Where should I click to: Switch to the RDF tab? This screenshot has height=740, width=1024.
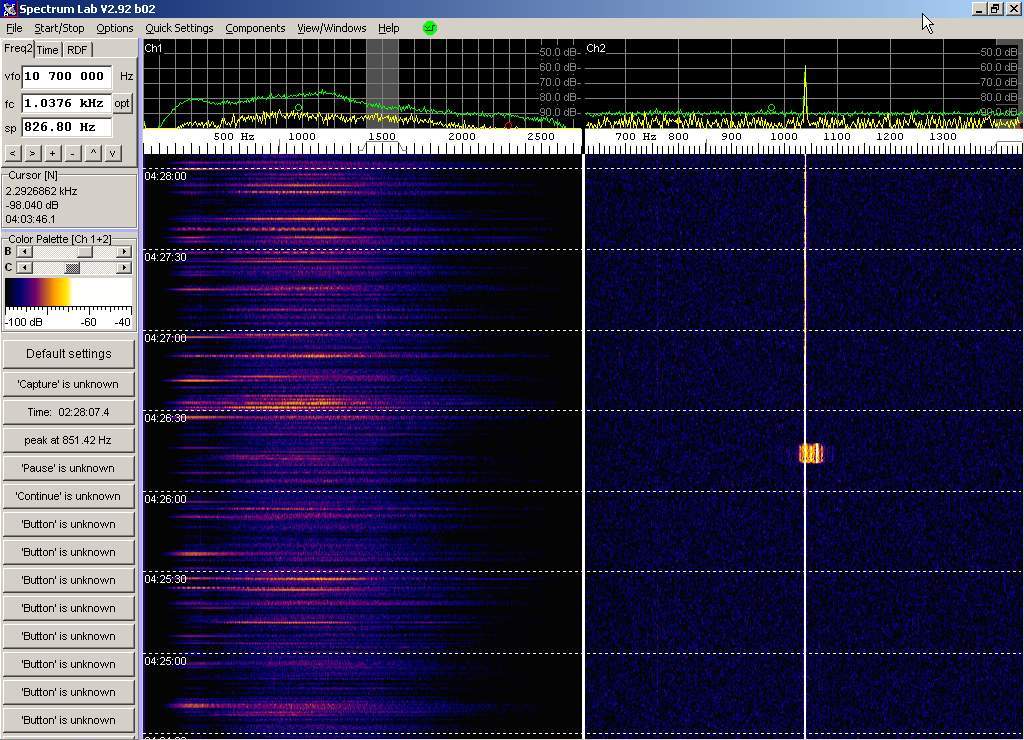click(x=77, y=50)
